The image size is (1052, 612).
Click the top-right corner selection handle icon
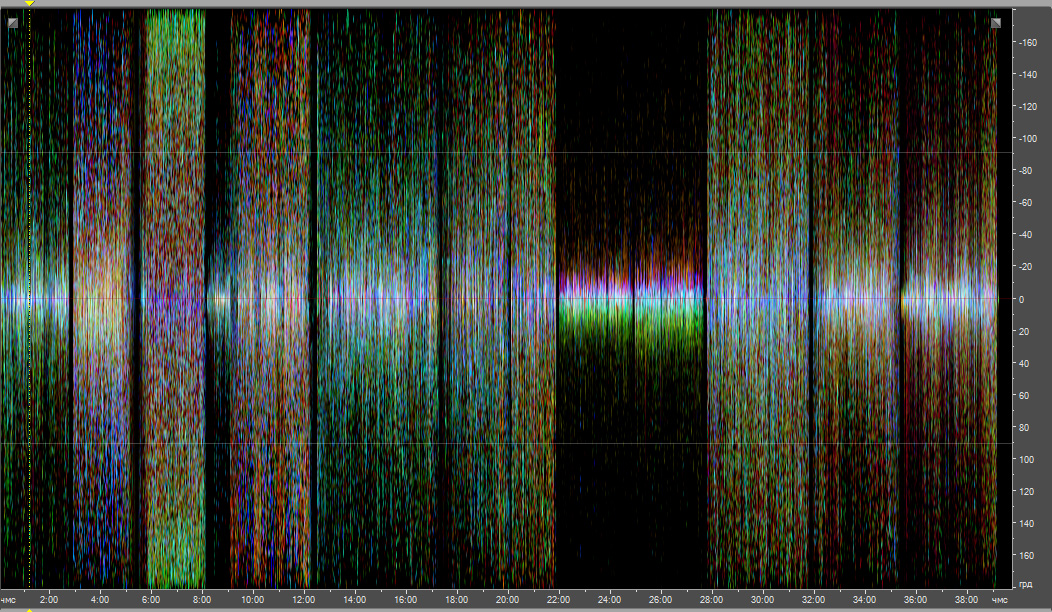pyautogui.click(x=995, y=21)
